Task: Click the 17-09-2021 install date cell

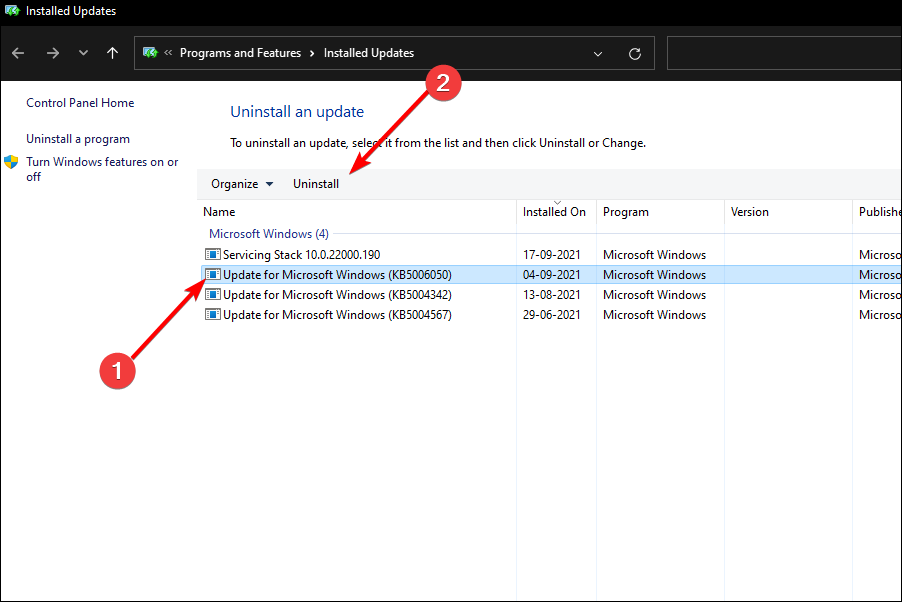Action: pyautogui.click(x=552, y=254)
